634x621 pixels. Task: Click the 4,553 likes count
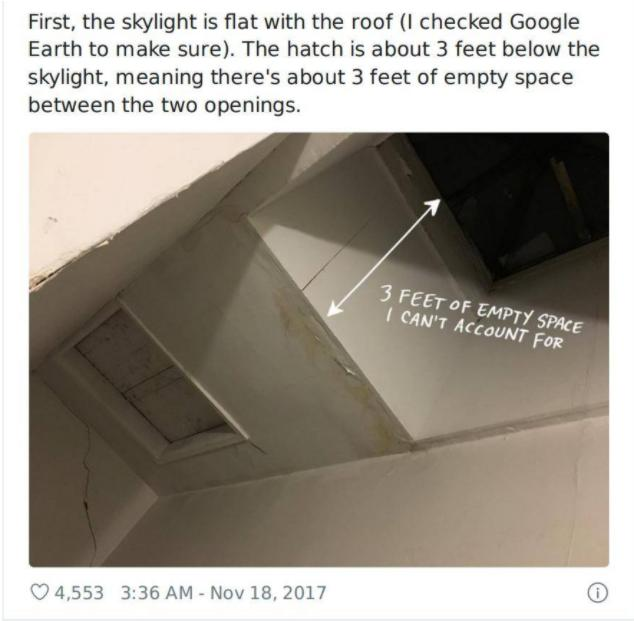pyautogui.click(x=79, y=593)
